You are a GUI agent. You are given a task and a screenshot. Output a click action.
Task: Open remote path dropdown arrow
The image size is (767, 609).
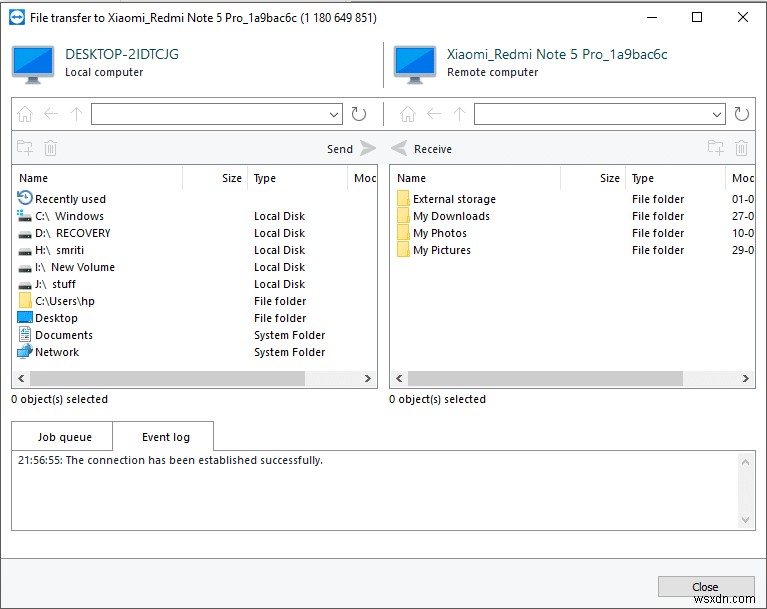(x=717, y=114)
